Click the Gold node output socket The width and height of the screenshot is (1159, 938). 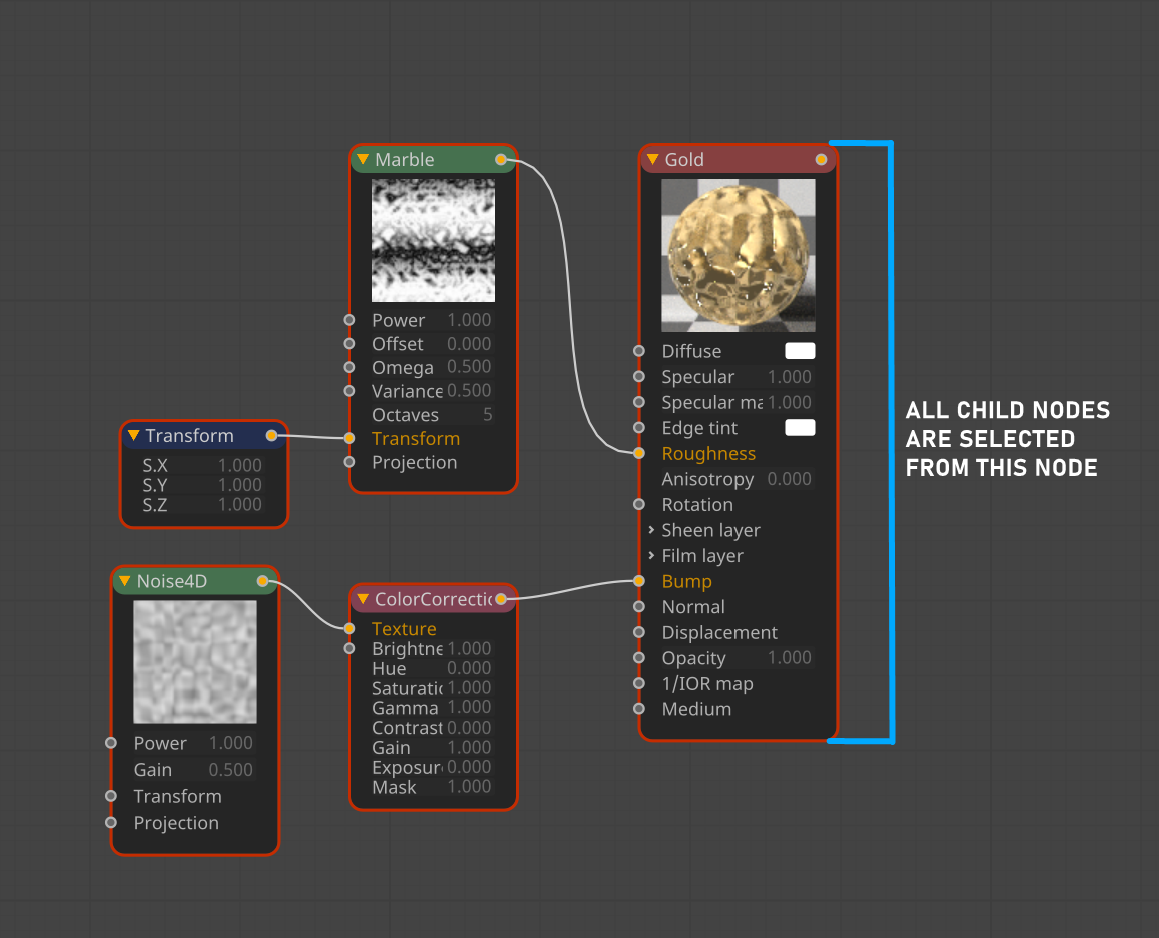click(821, 160)
